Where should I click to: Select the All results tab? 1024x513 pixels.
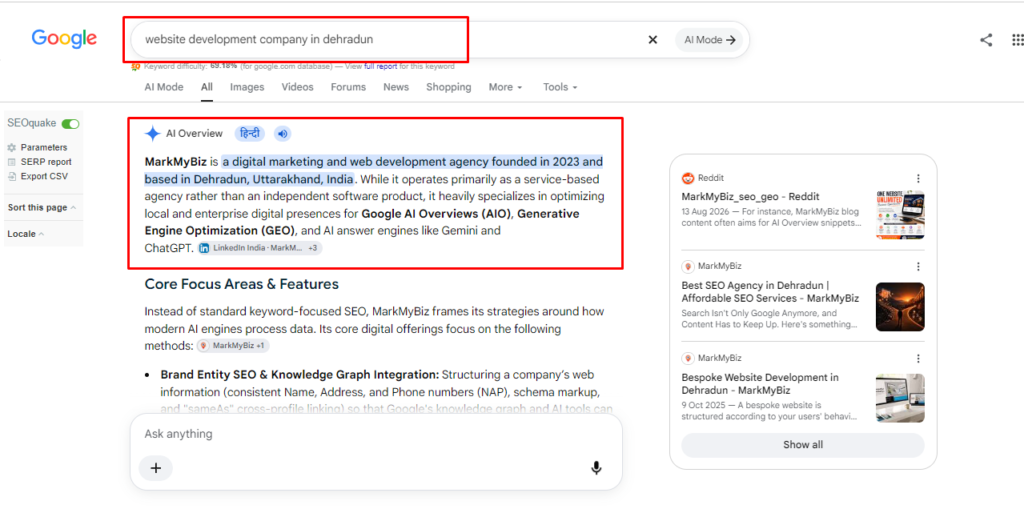click(x=206, y=87)
